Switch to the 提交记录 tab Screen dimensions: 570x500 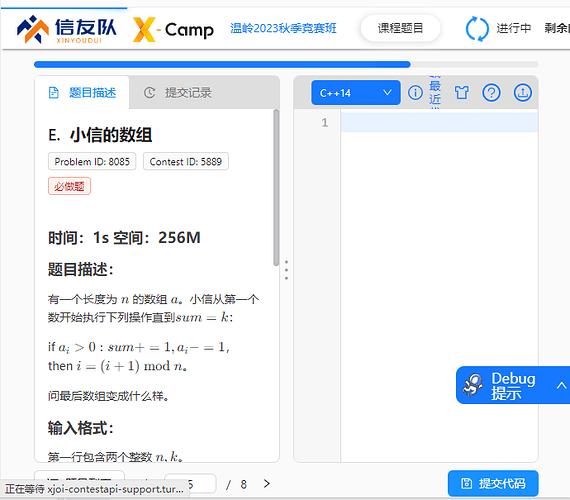[x=177, y=93]
